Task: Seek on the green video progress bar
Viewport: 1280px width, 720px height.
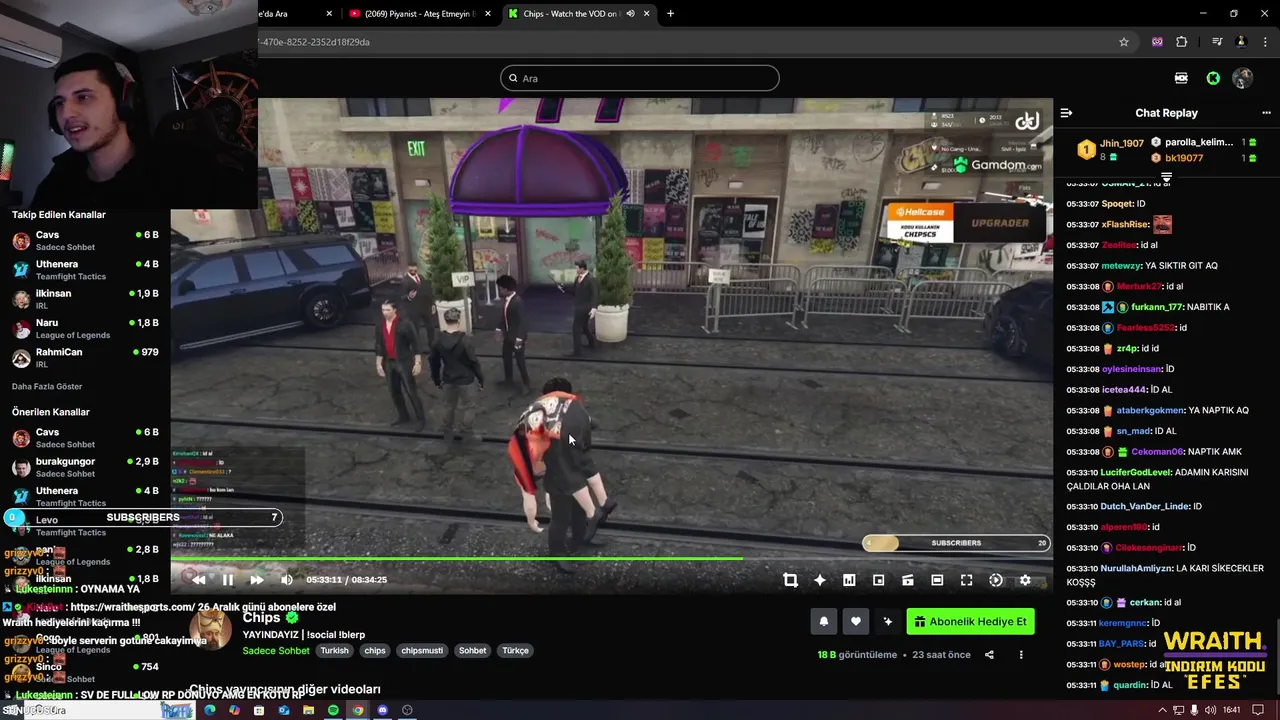Action: pyautogui.click(x=611, y=560)
